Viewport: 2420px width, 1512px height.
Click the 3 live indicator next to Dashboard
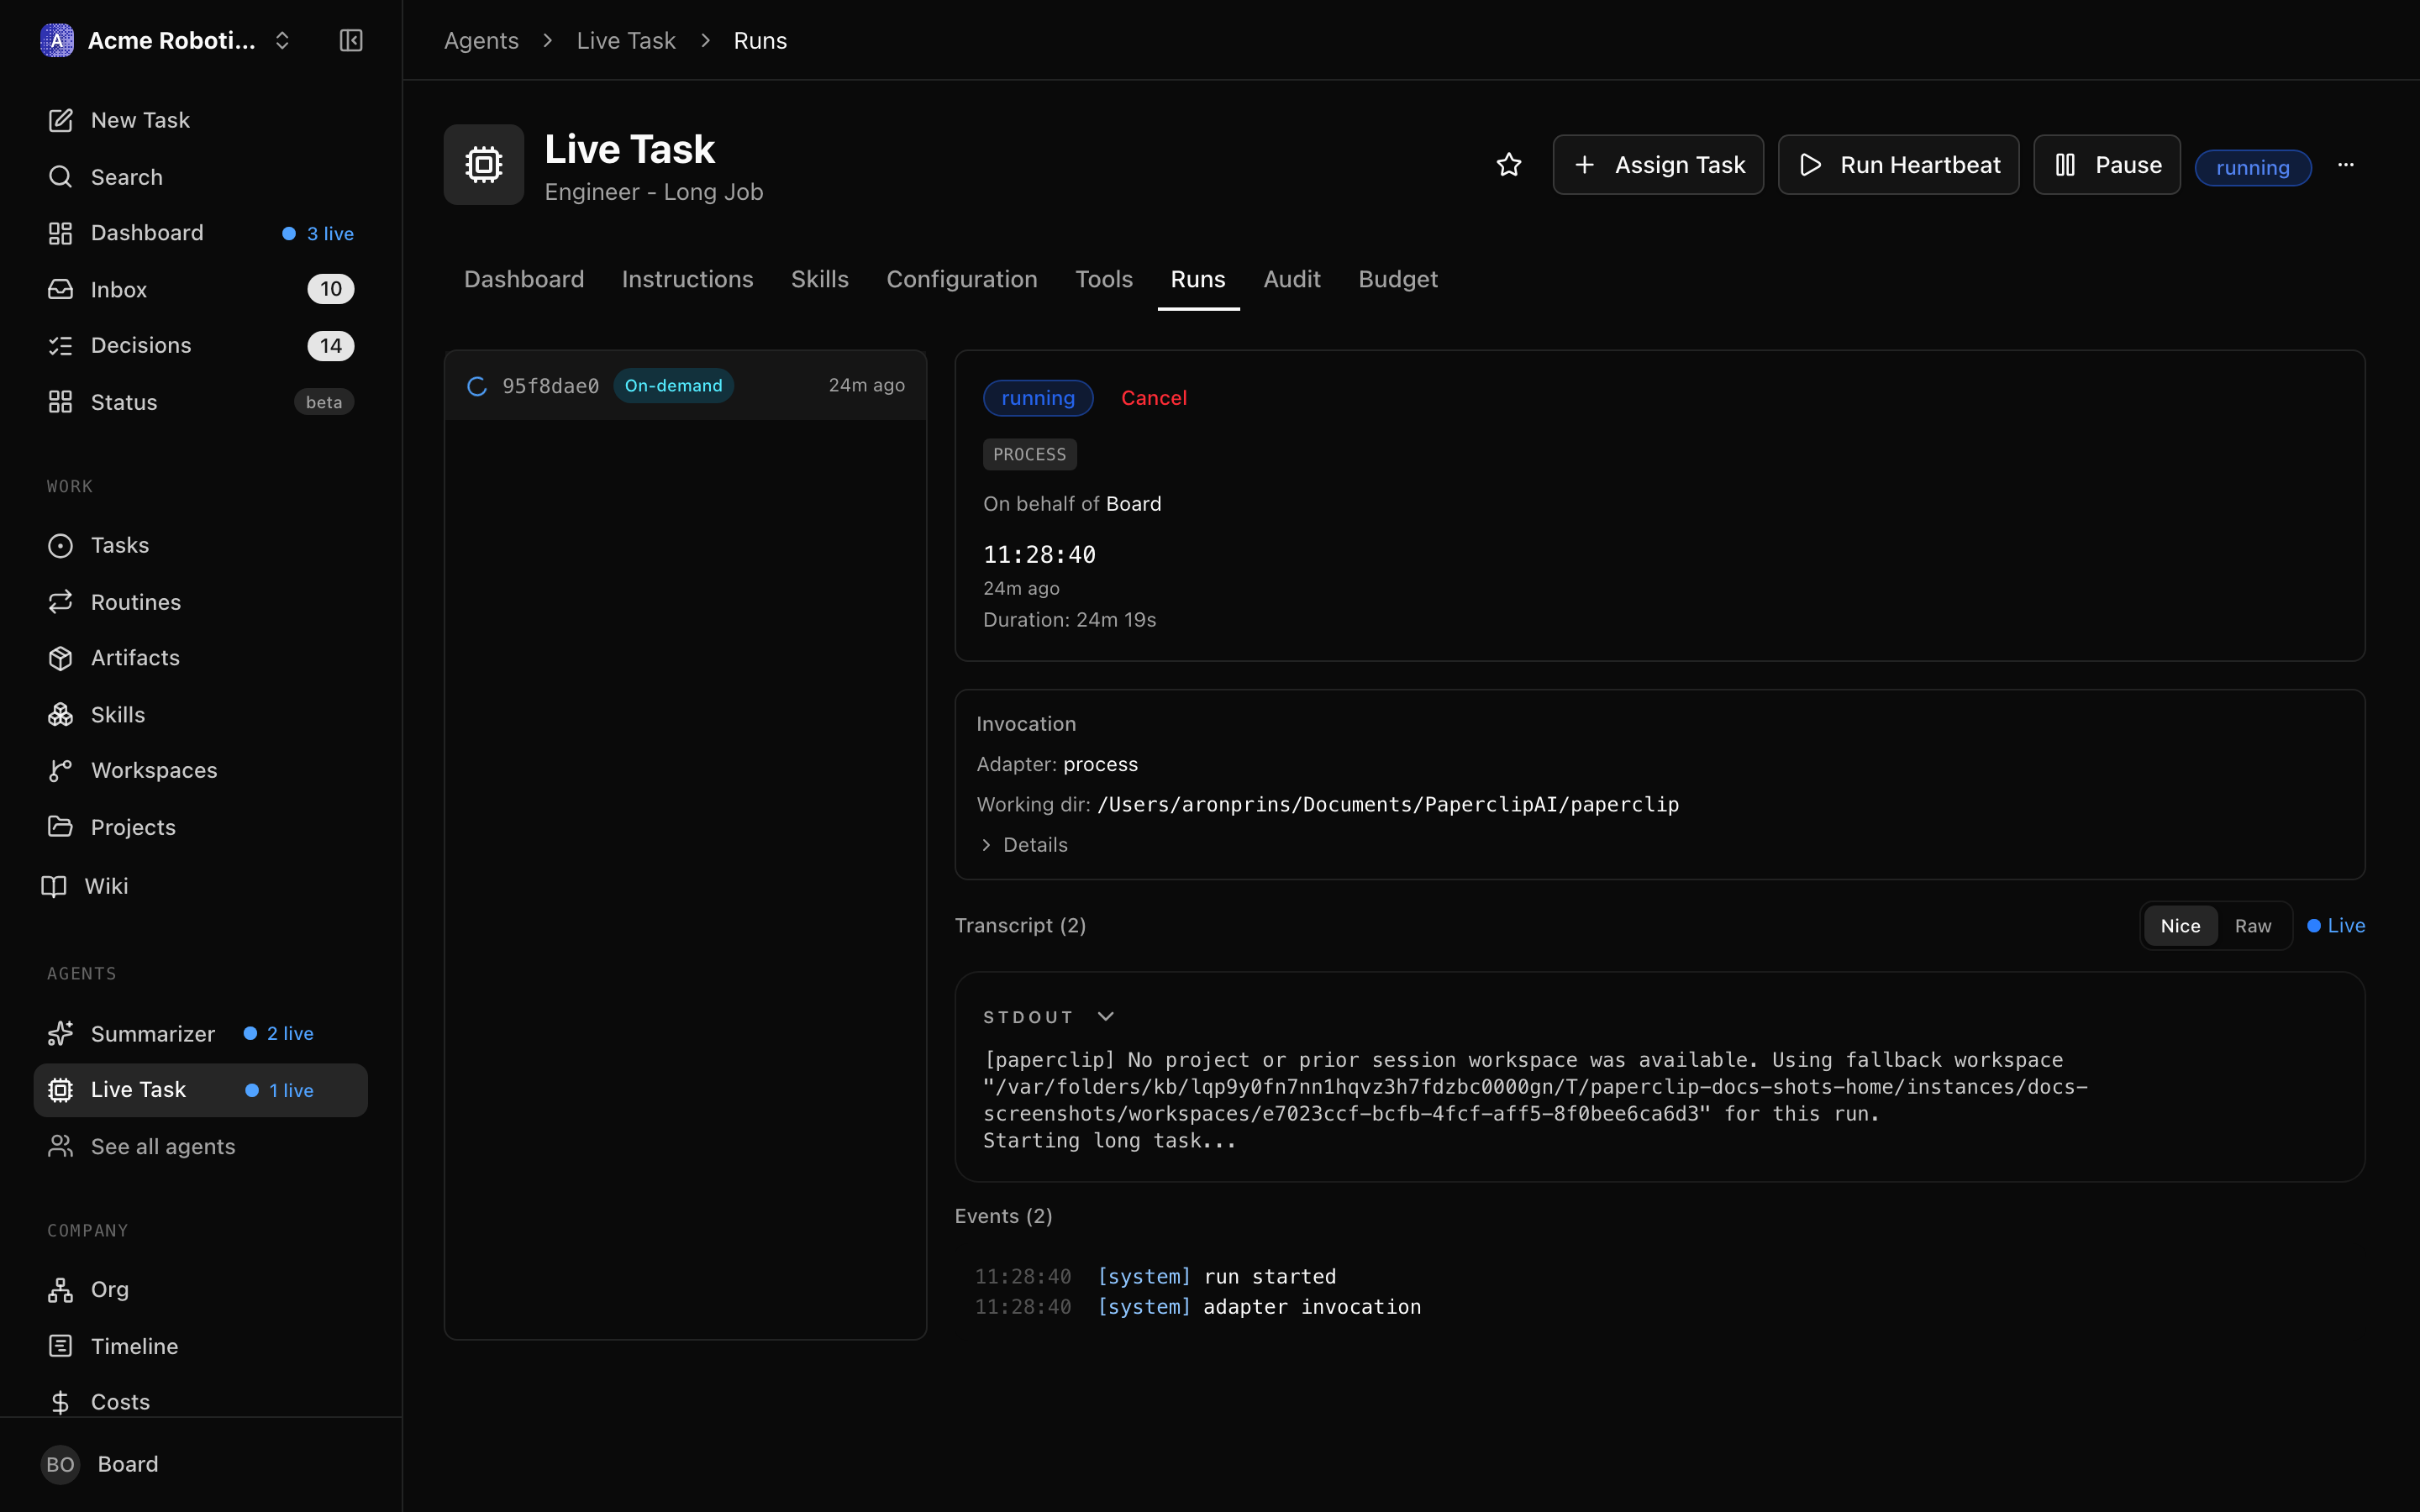[x=318, y=234]
